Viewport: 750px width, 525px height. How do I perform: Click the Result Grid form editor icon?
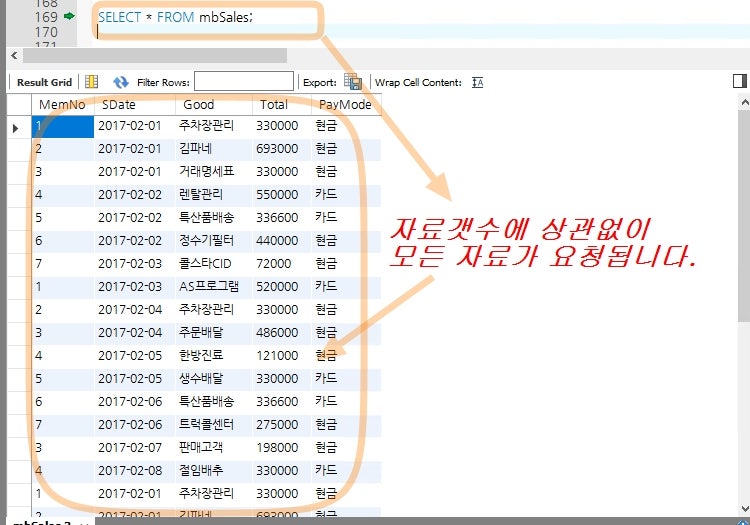(x=91, y=82)
